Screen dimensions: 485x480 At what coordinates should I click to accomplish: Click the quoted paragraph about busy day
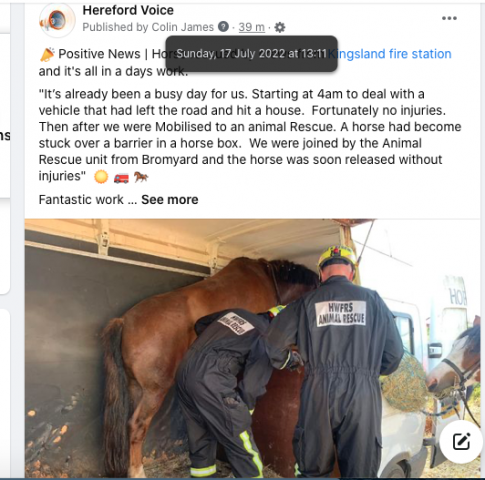click(x=250, y=135)
